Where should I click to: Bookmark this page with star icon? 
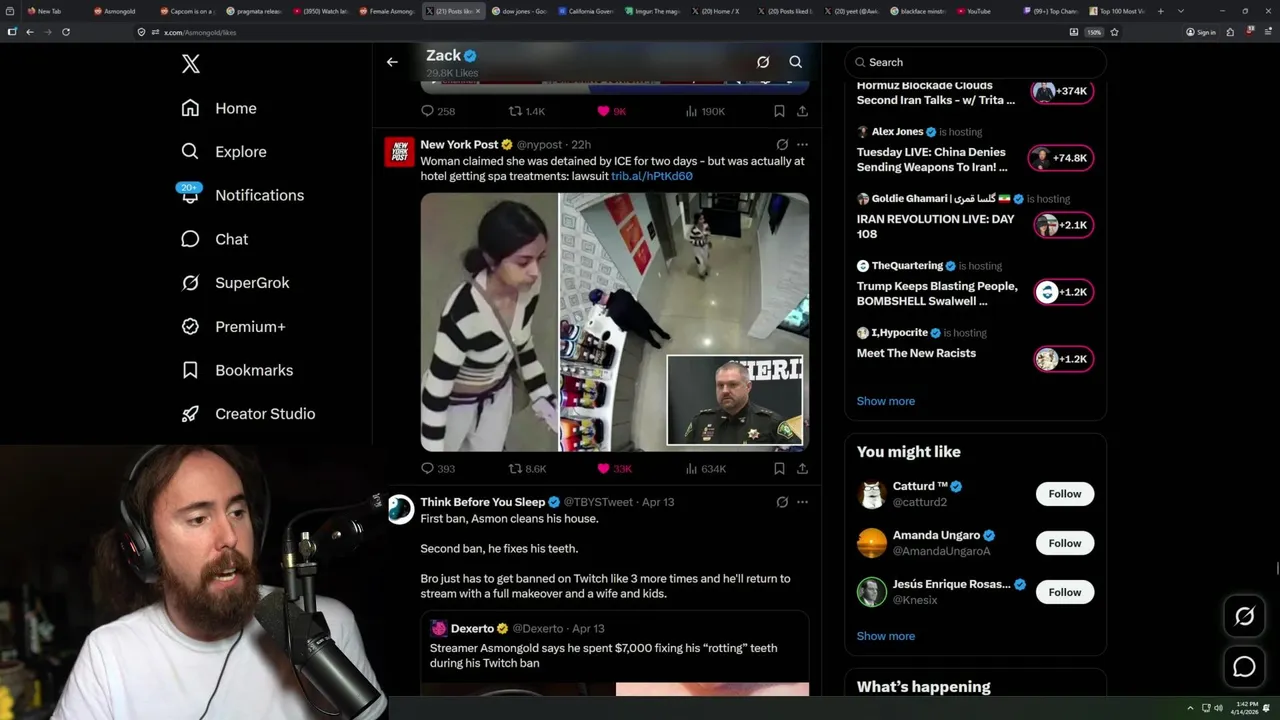(x=1114, y=32)
